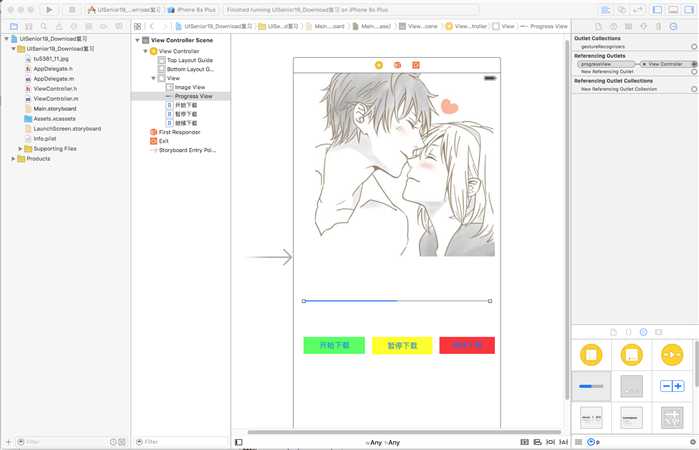Stop the running app with Stop button

click(72, 9)
